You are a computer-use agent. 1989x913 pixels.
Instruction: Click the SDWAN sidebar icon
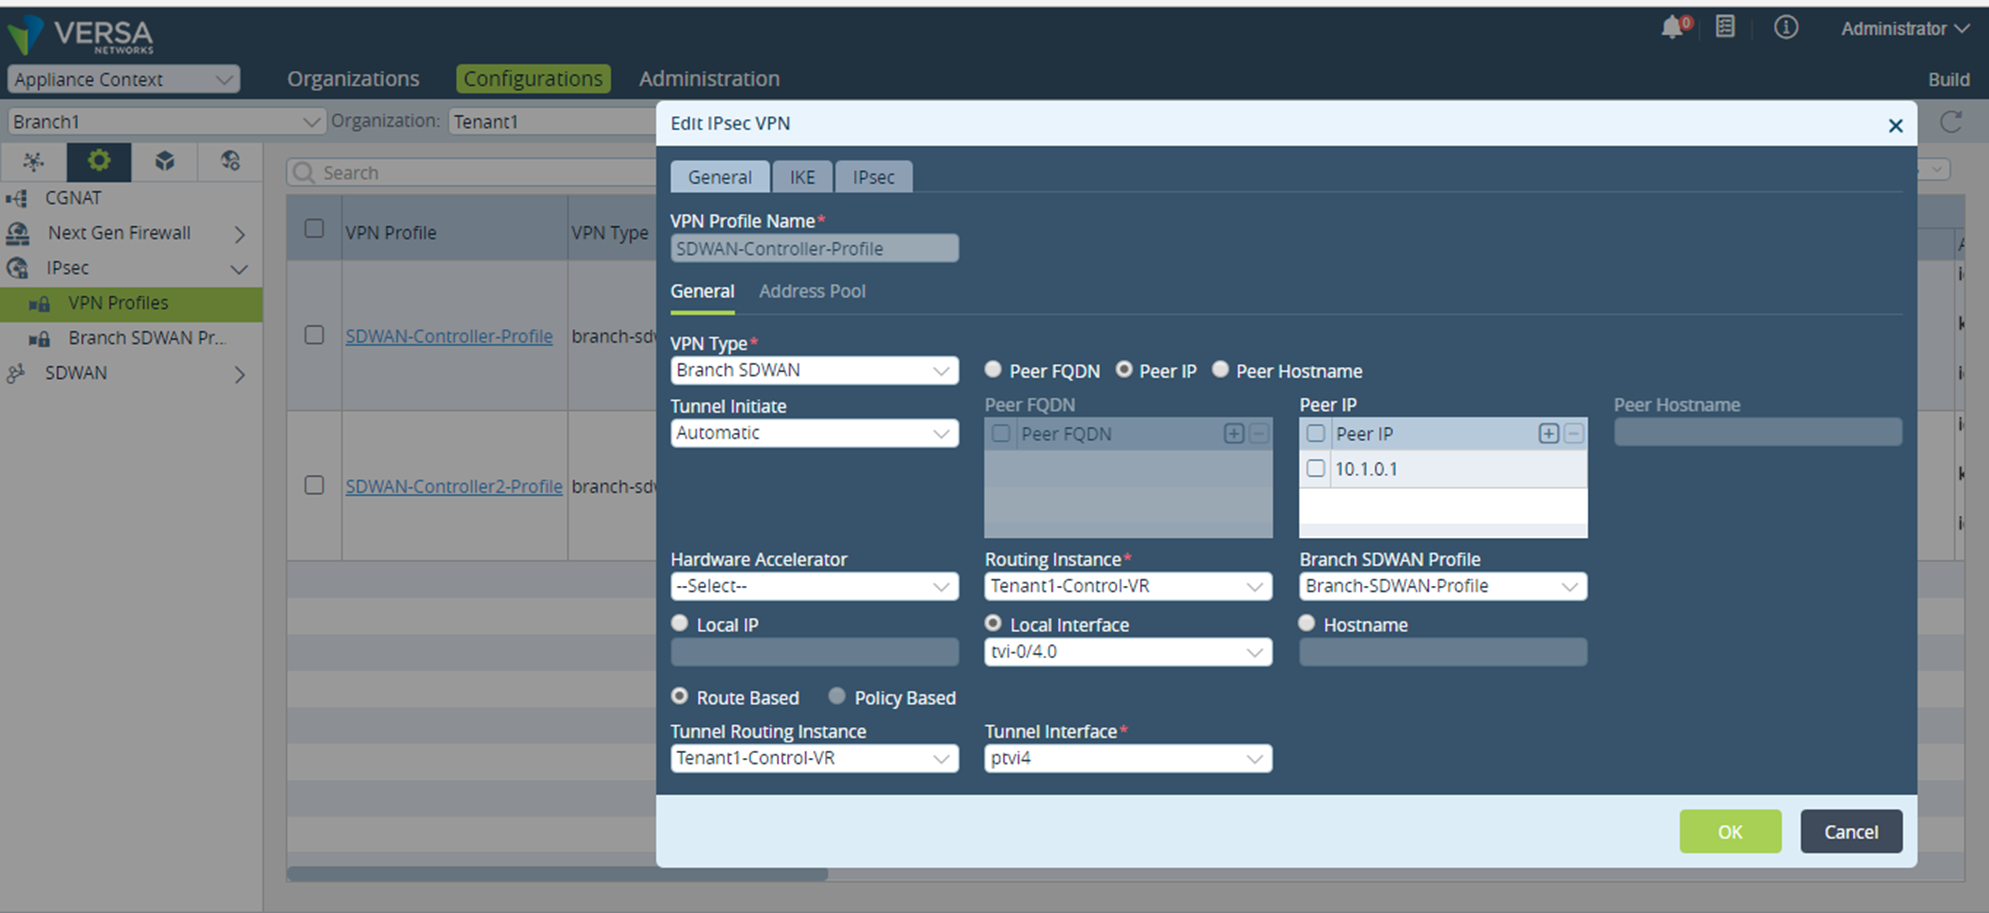(16, 373)
